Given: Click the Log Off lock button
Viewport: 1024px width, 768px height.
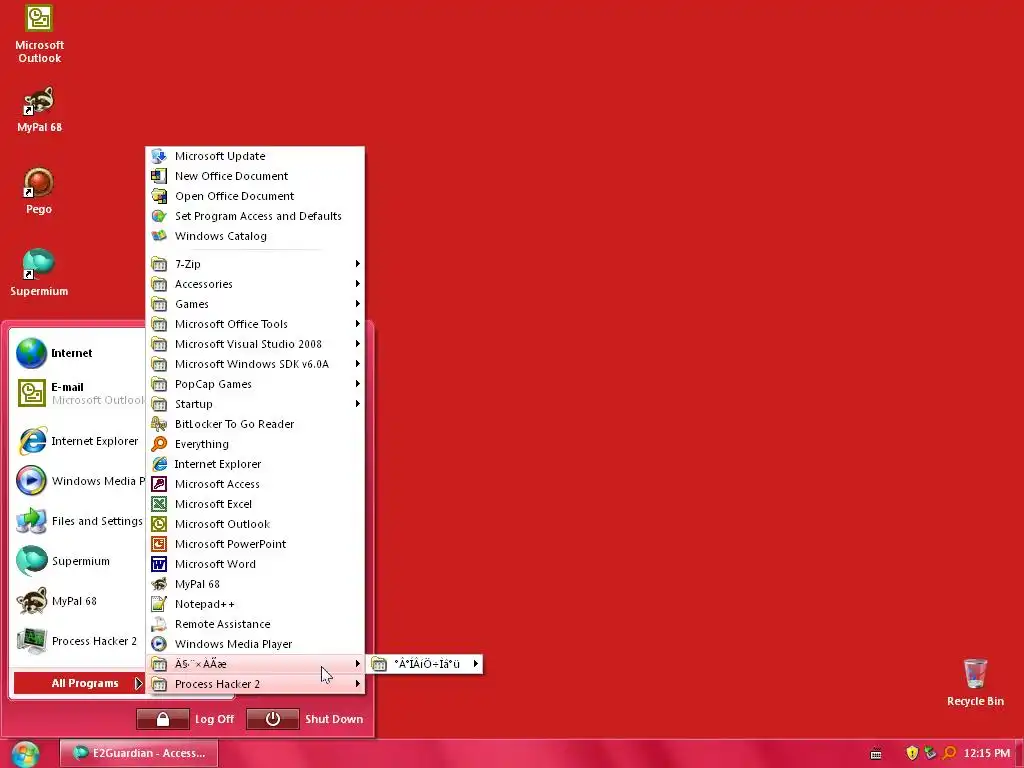Looking at the screenshot, I should pos(163,719).
